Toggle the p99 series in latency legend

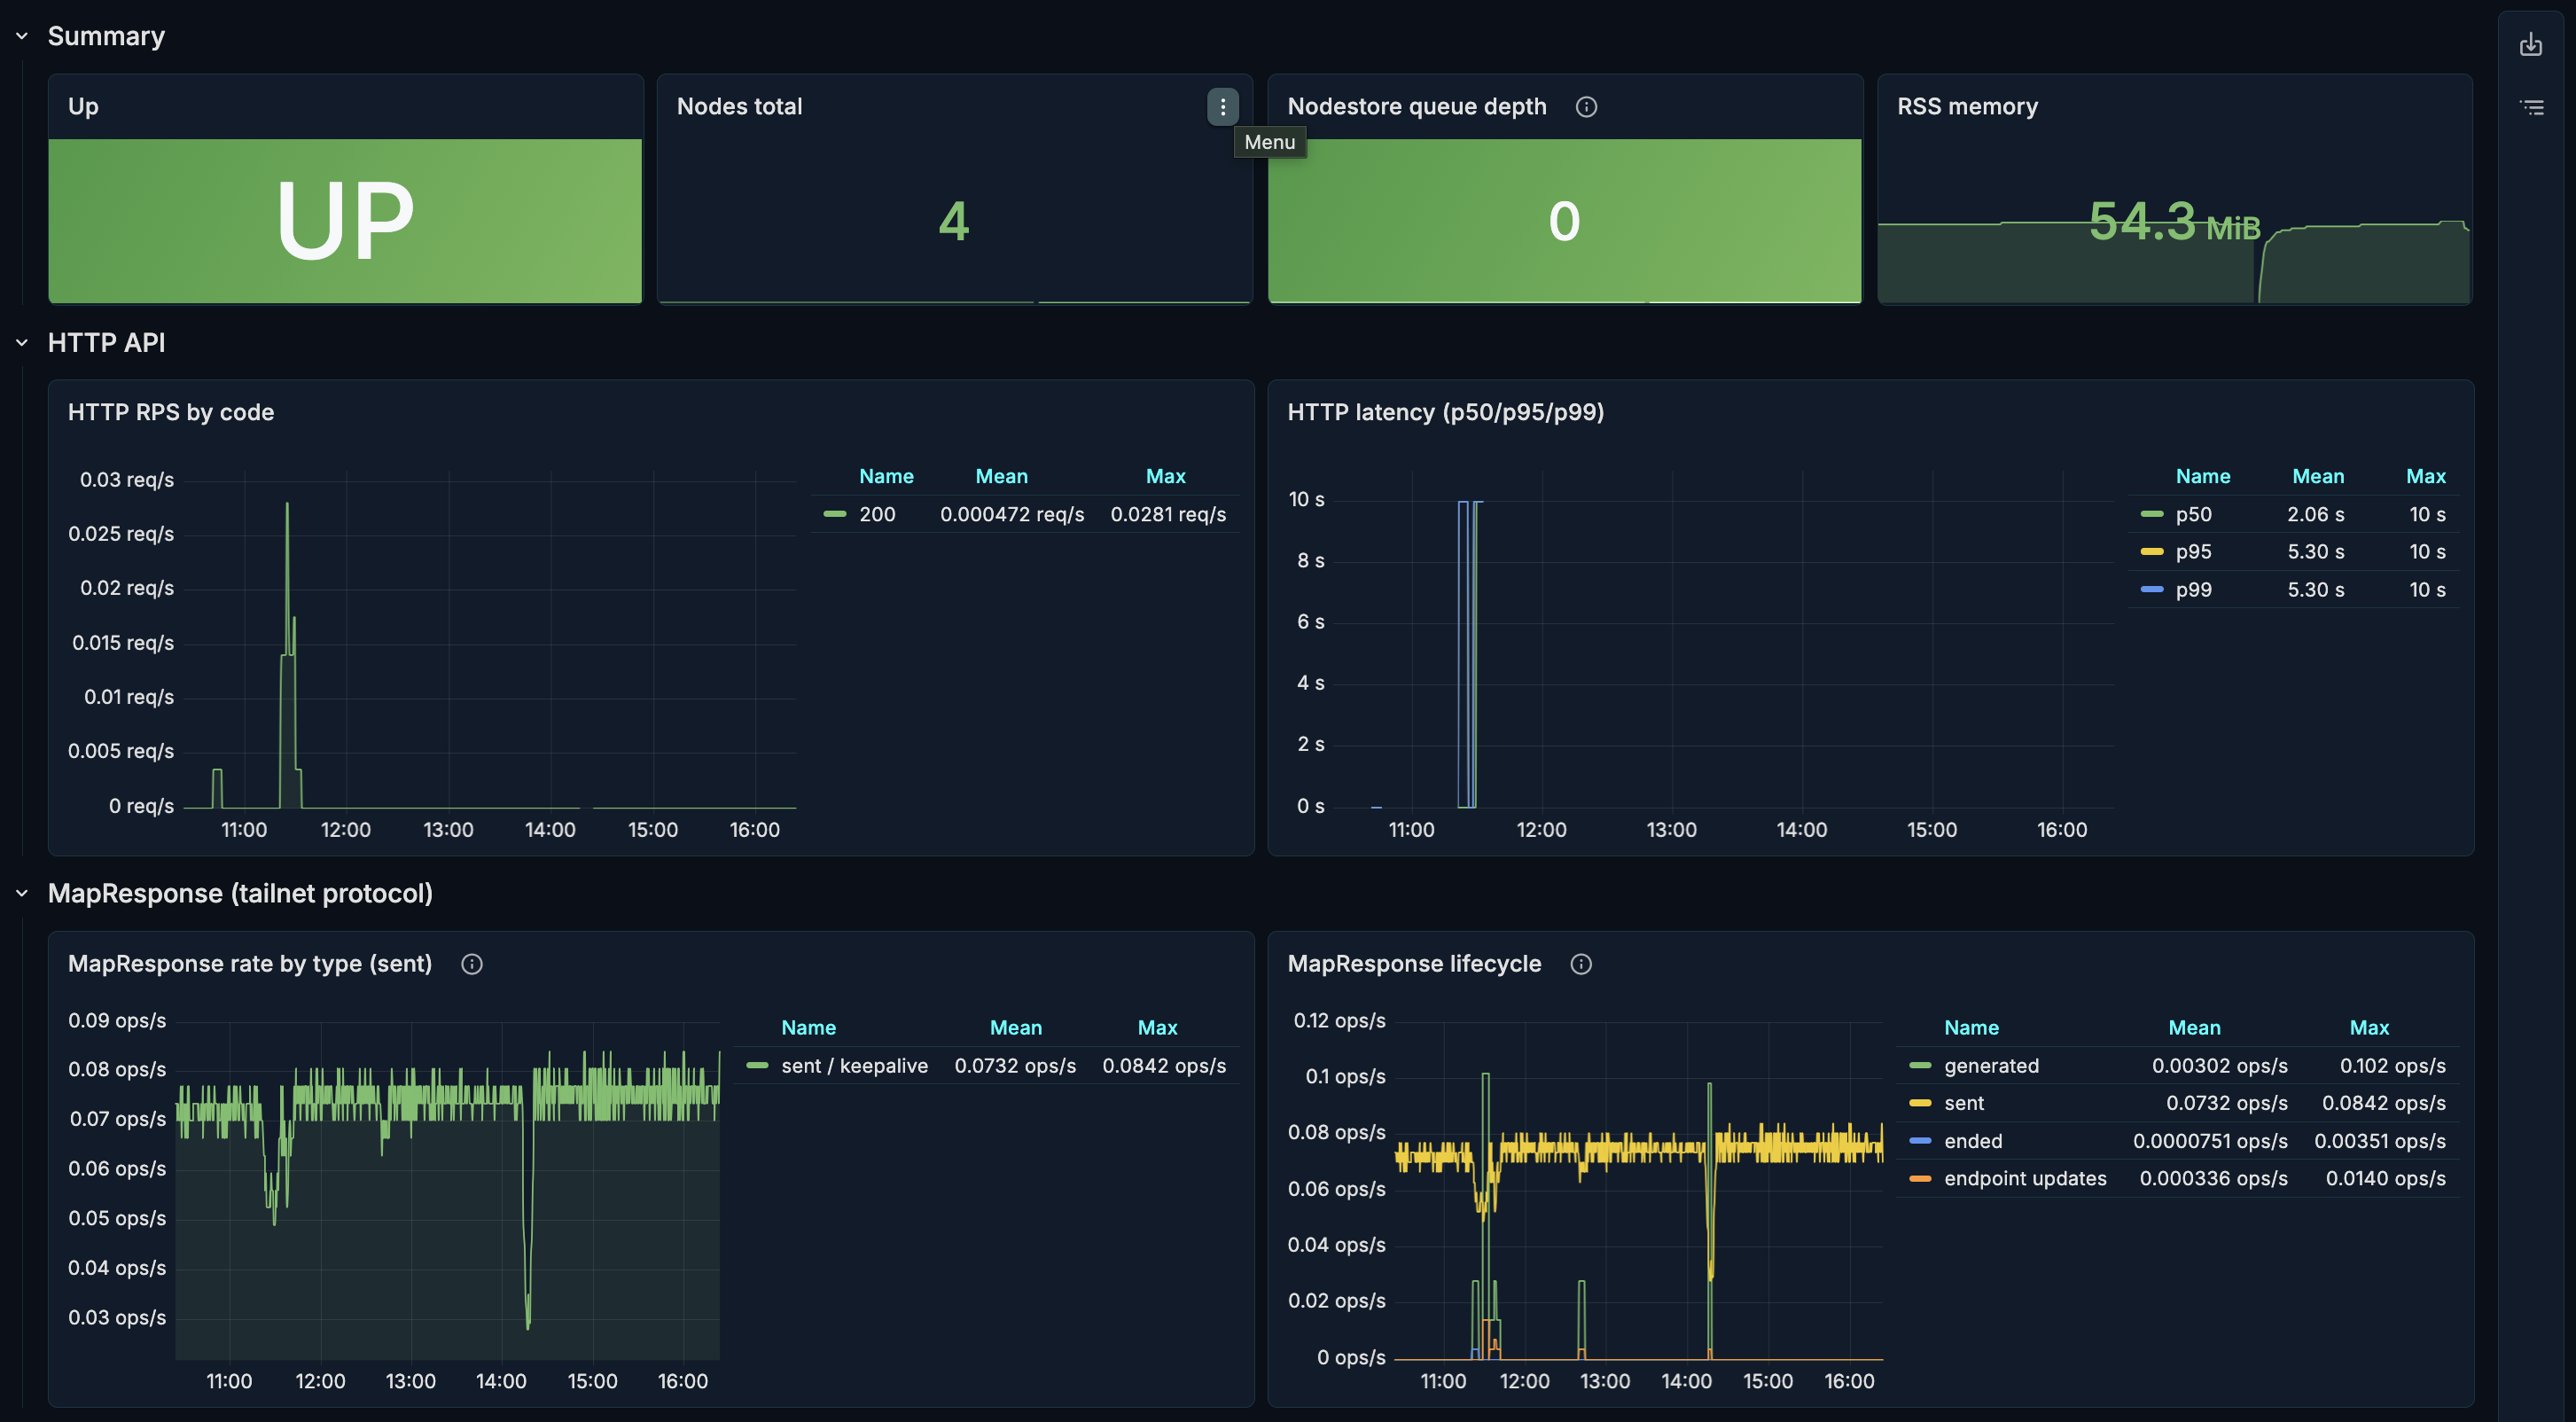[x=2193, y=590]
